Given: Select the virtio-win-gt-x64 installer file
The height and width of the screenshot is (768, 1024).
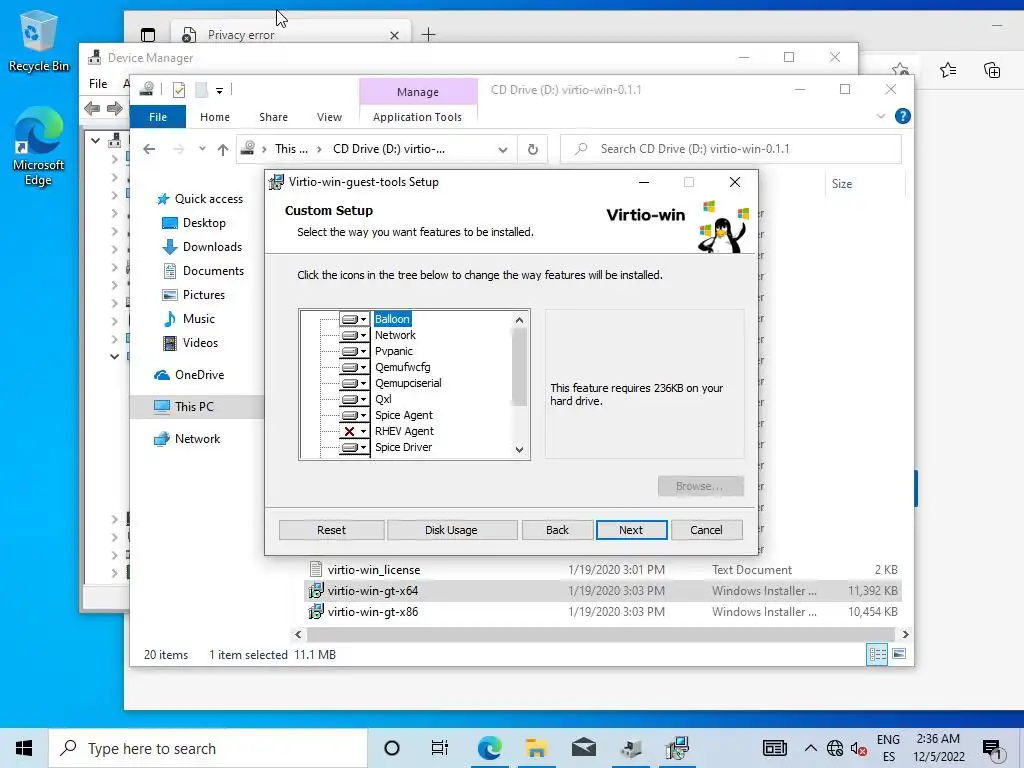Looking at the screenshot, I should [373, 591].
